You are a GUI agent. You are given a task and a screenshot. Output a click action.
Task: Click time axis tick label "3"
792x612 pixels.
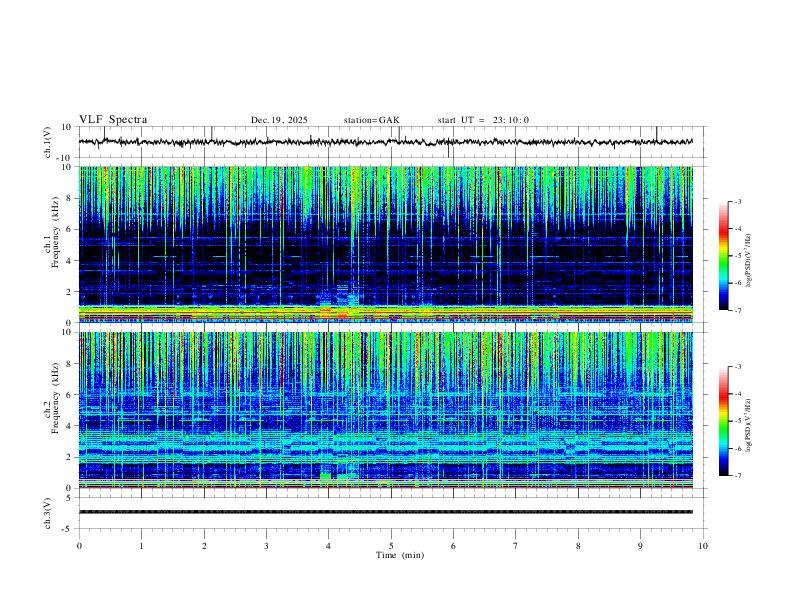(266, 546)
